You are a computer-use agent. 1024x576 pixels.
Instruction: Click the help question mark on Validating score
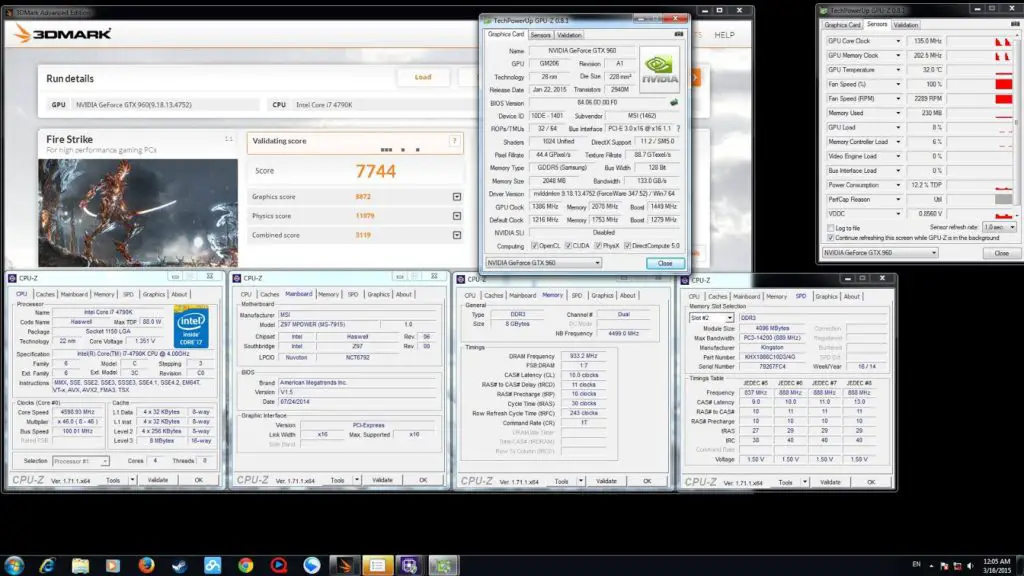click(454, 141)
